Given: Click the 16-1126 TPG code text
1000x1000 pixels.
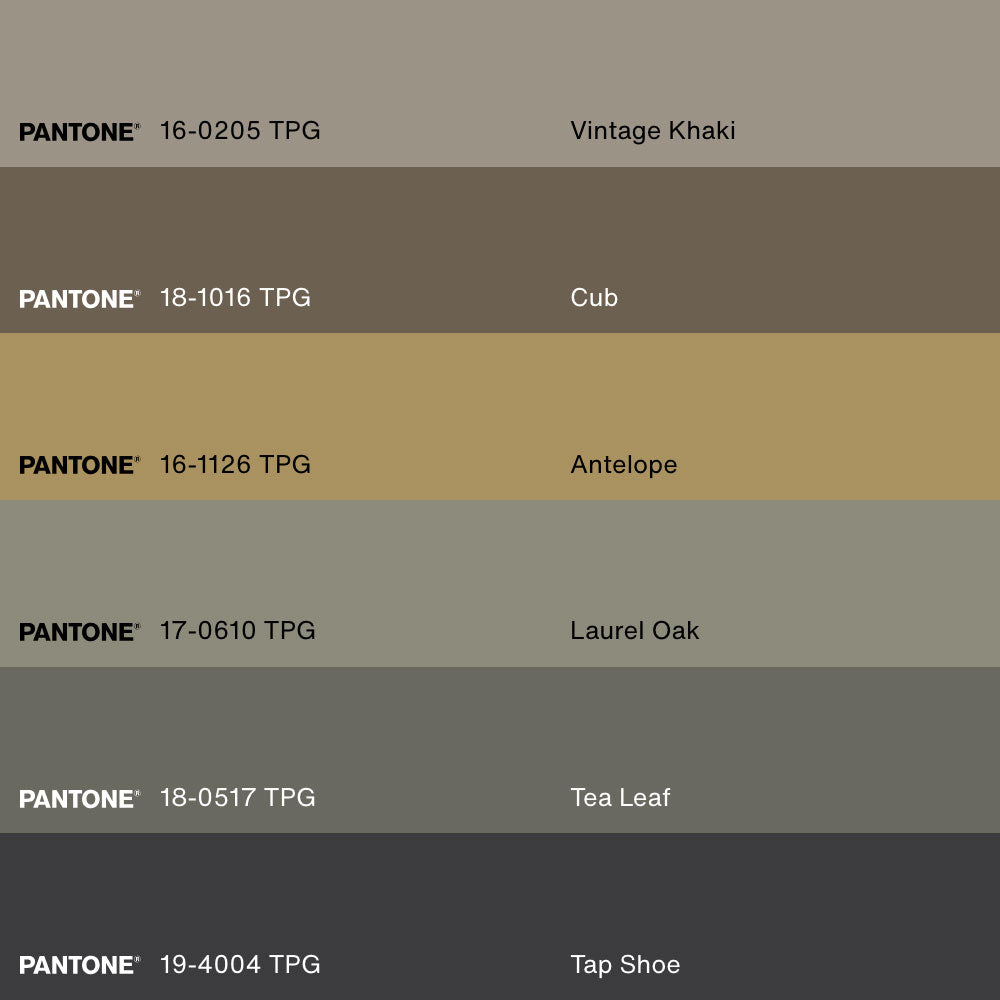Looking at the screenshot, I should tap(235, 464).
